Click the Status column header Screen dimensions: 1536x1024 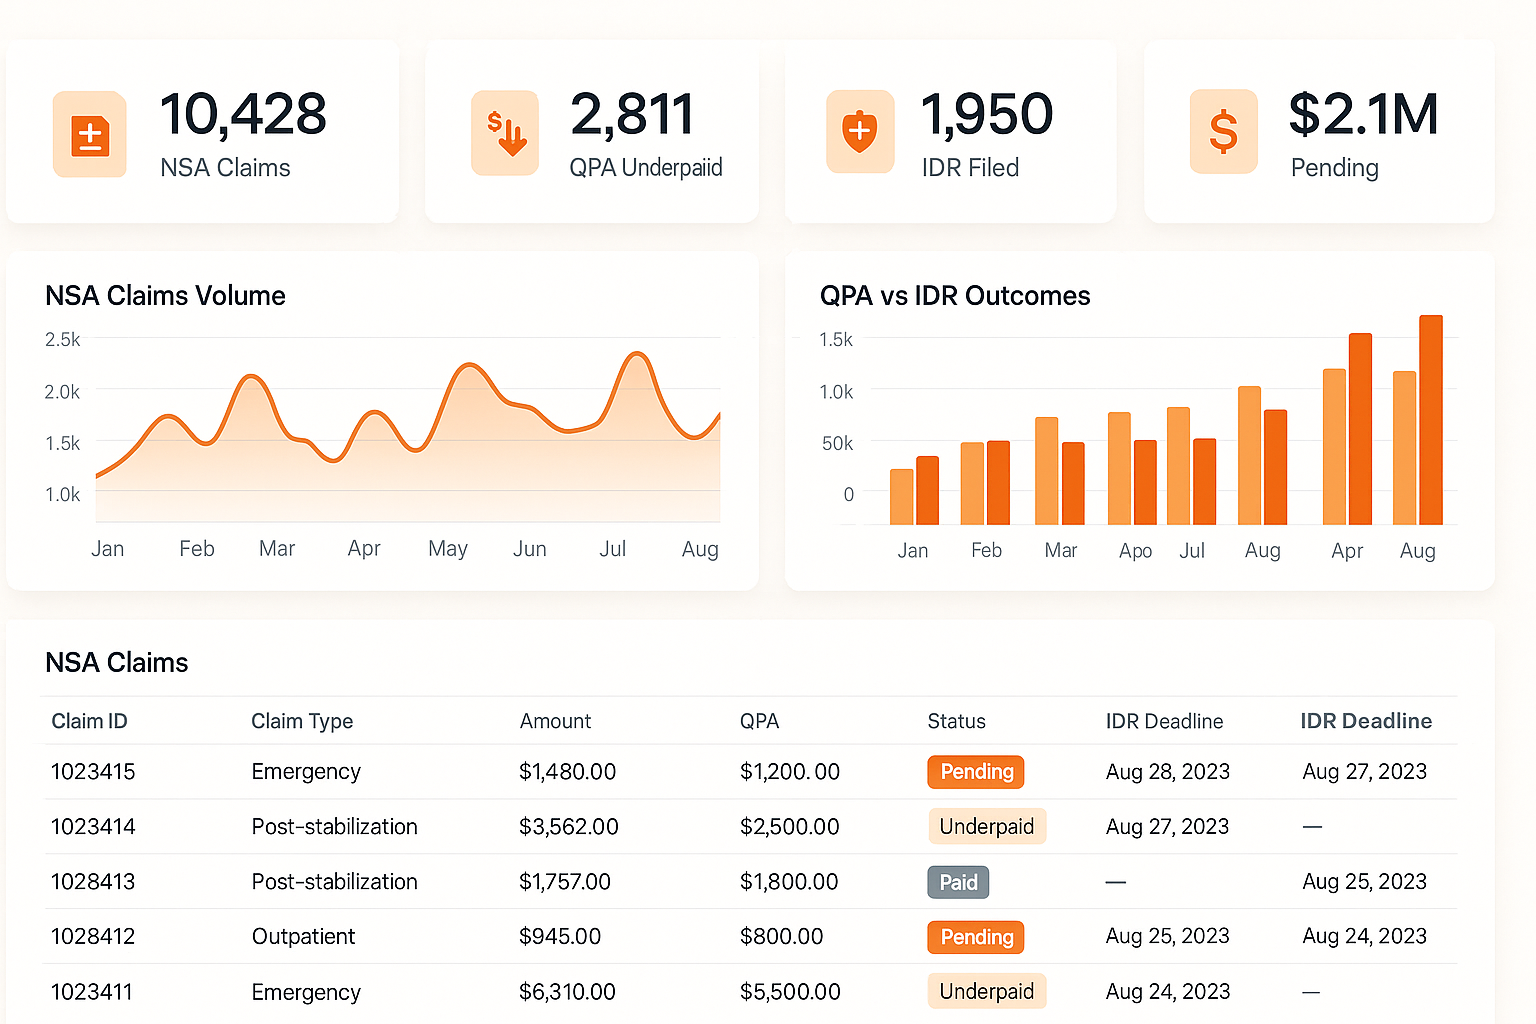tap(956, 721)
